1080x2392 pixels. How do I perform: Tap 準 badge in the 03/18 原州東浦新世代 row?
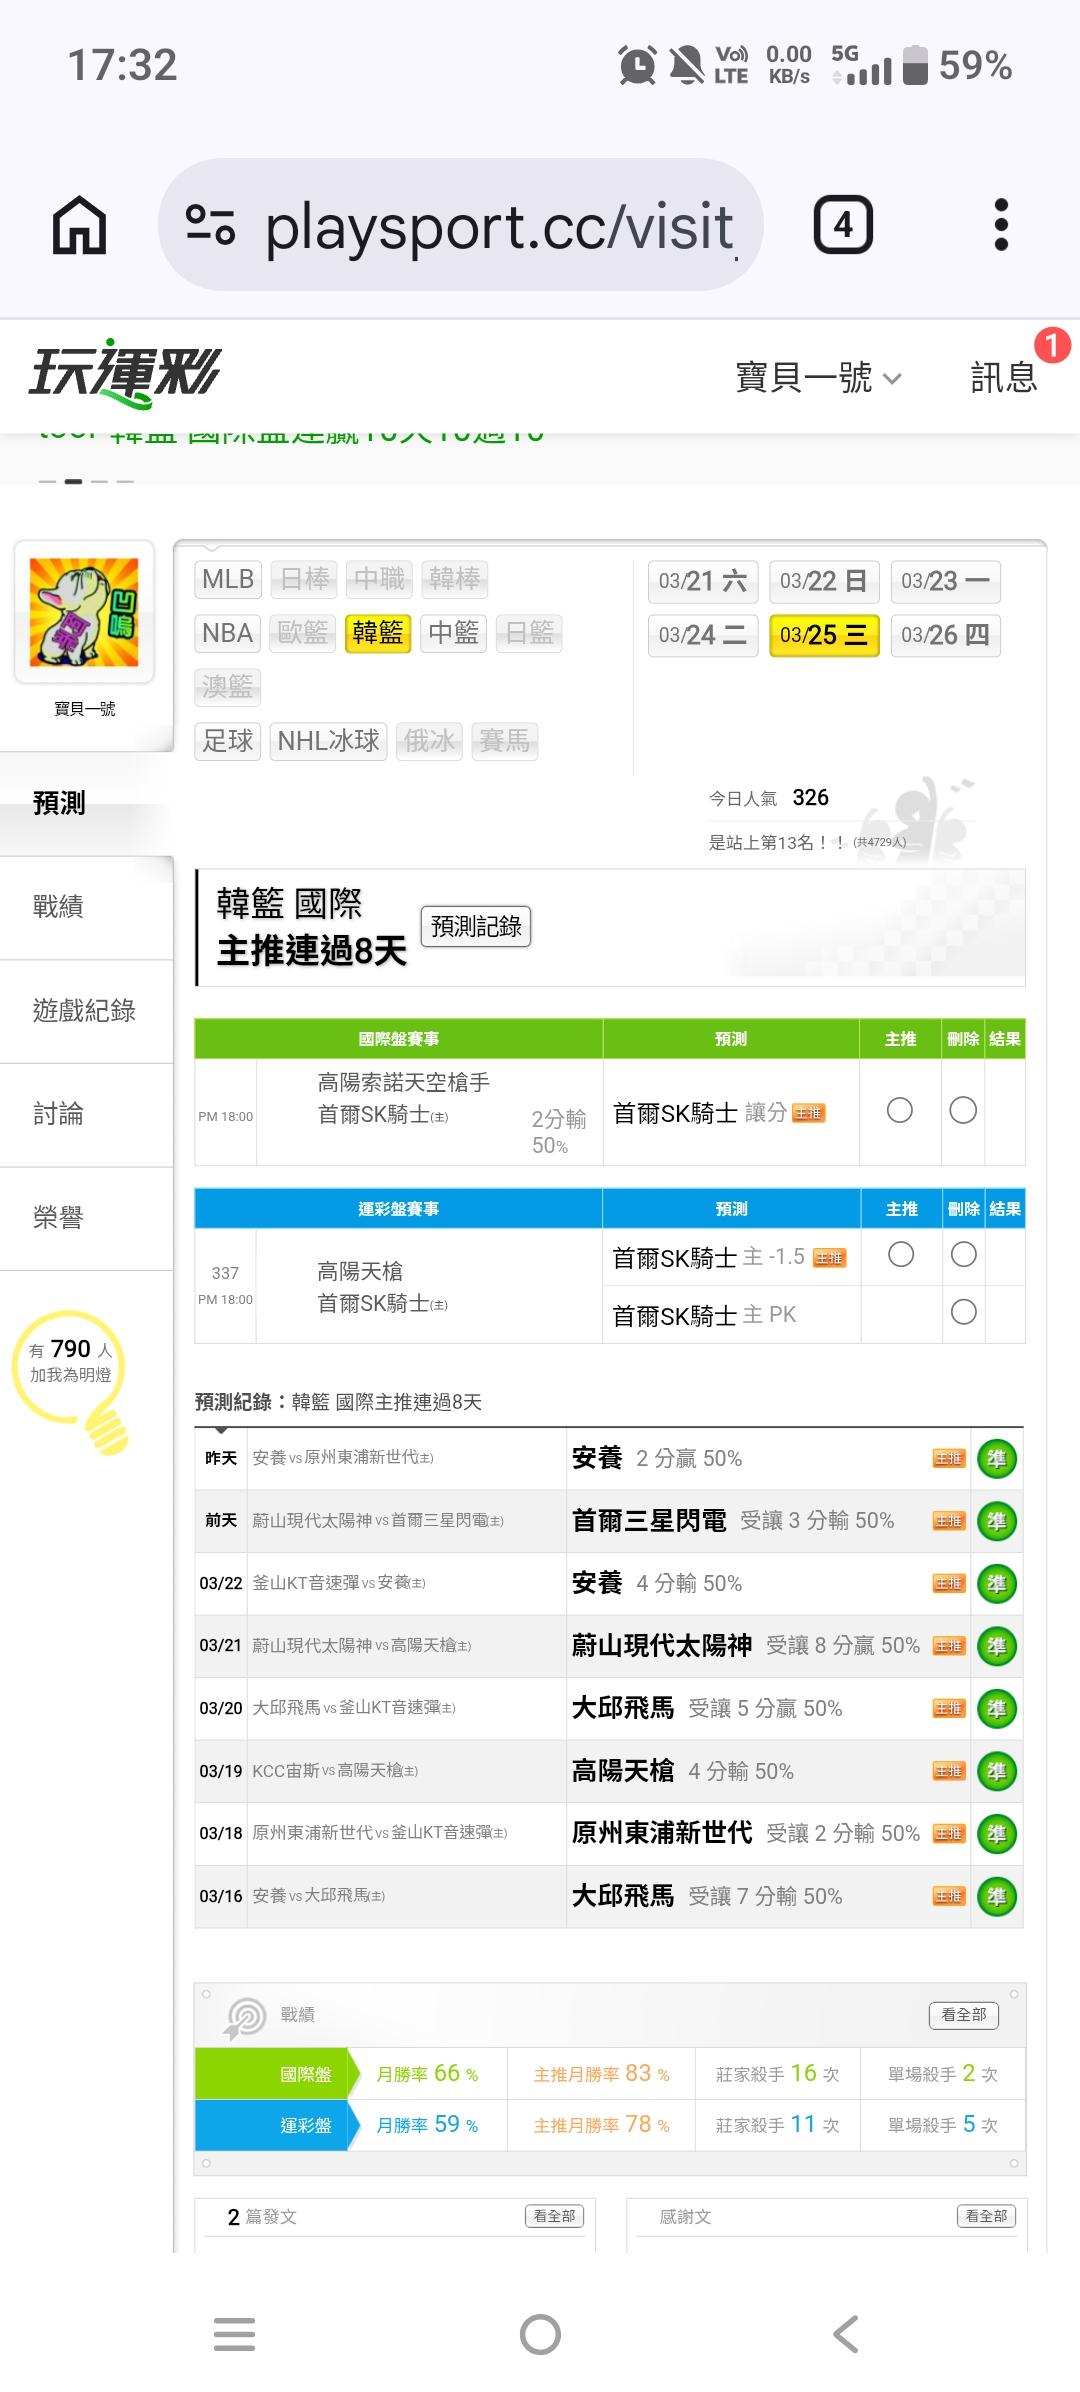(996, 1834)
